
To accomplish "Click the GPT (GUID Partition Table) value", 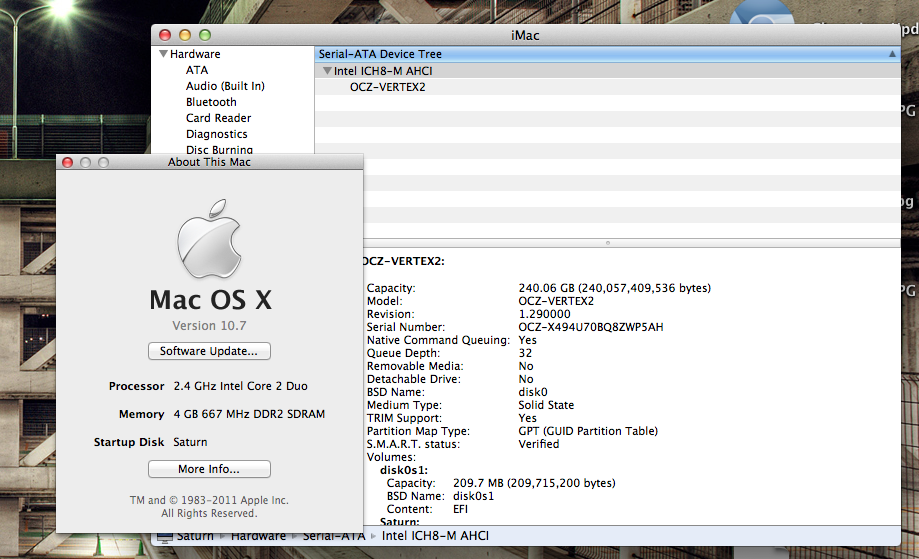I will point(588,431).
